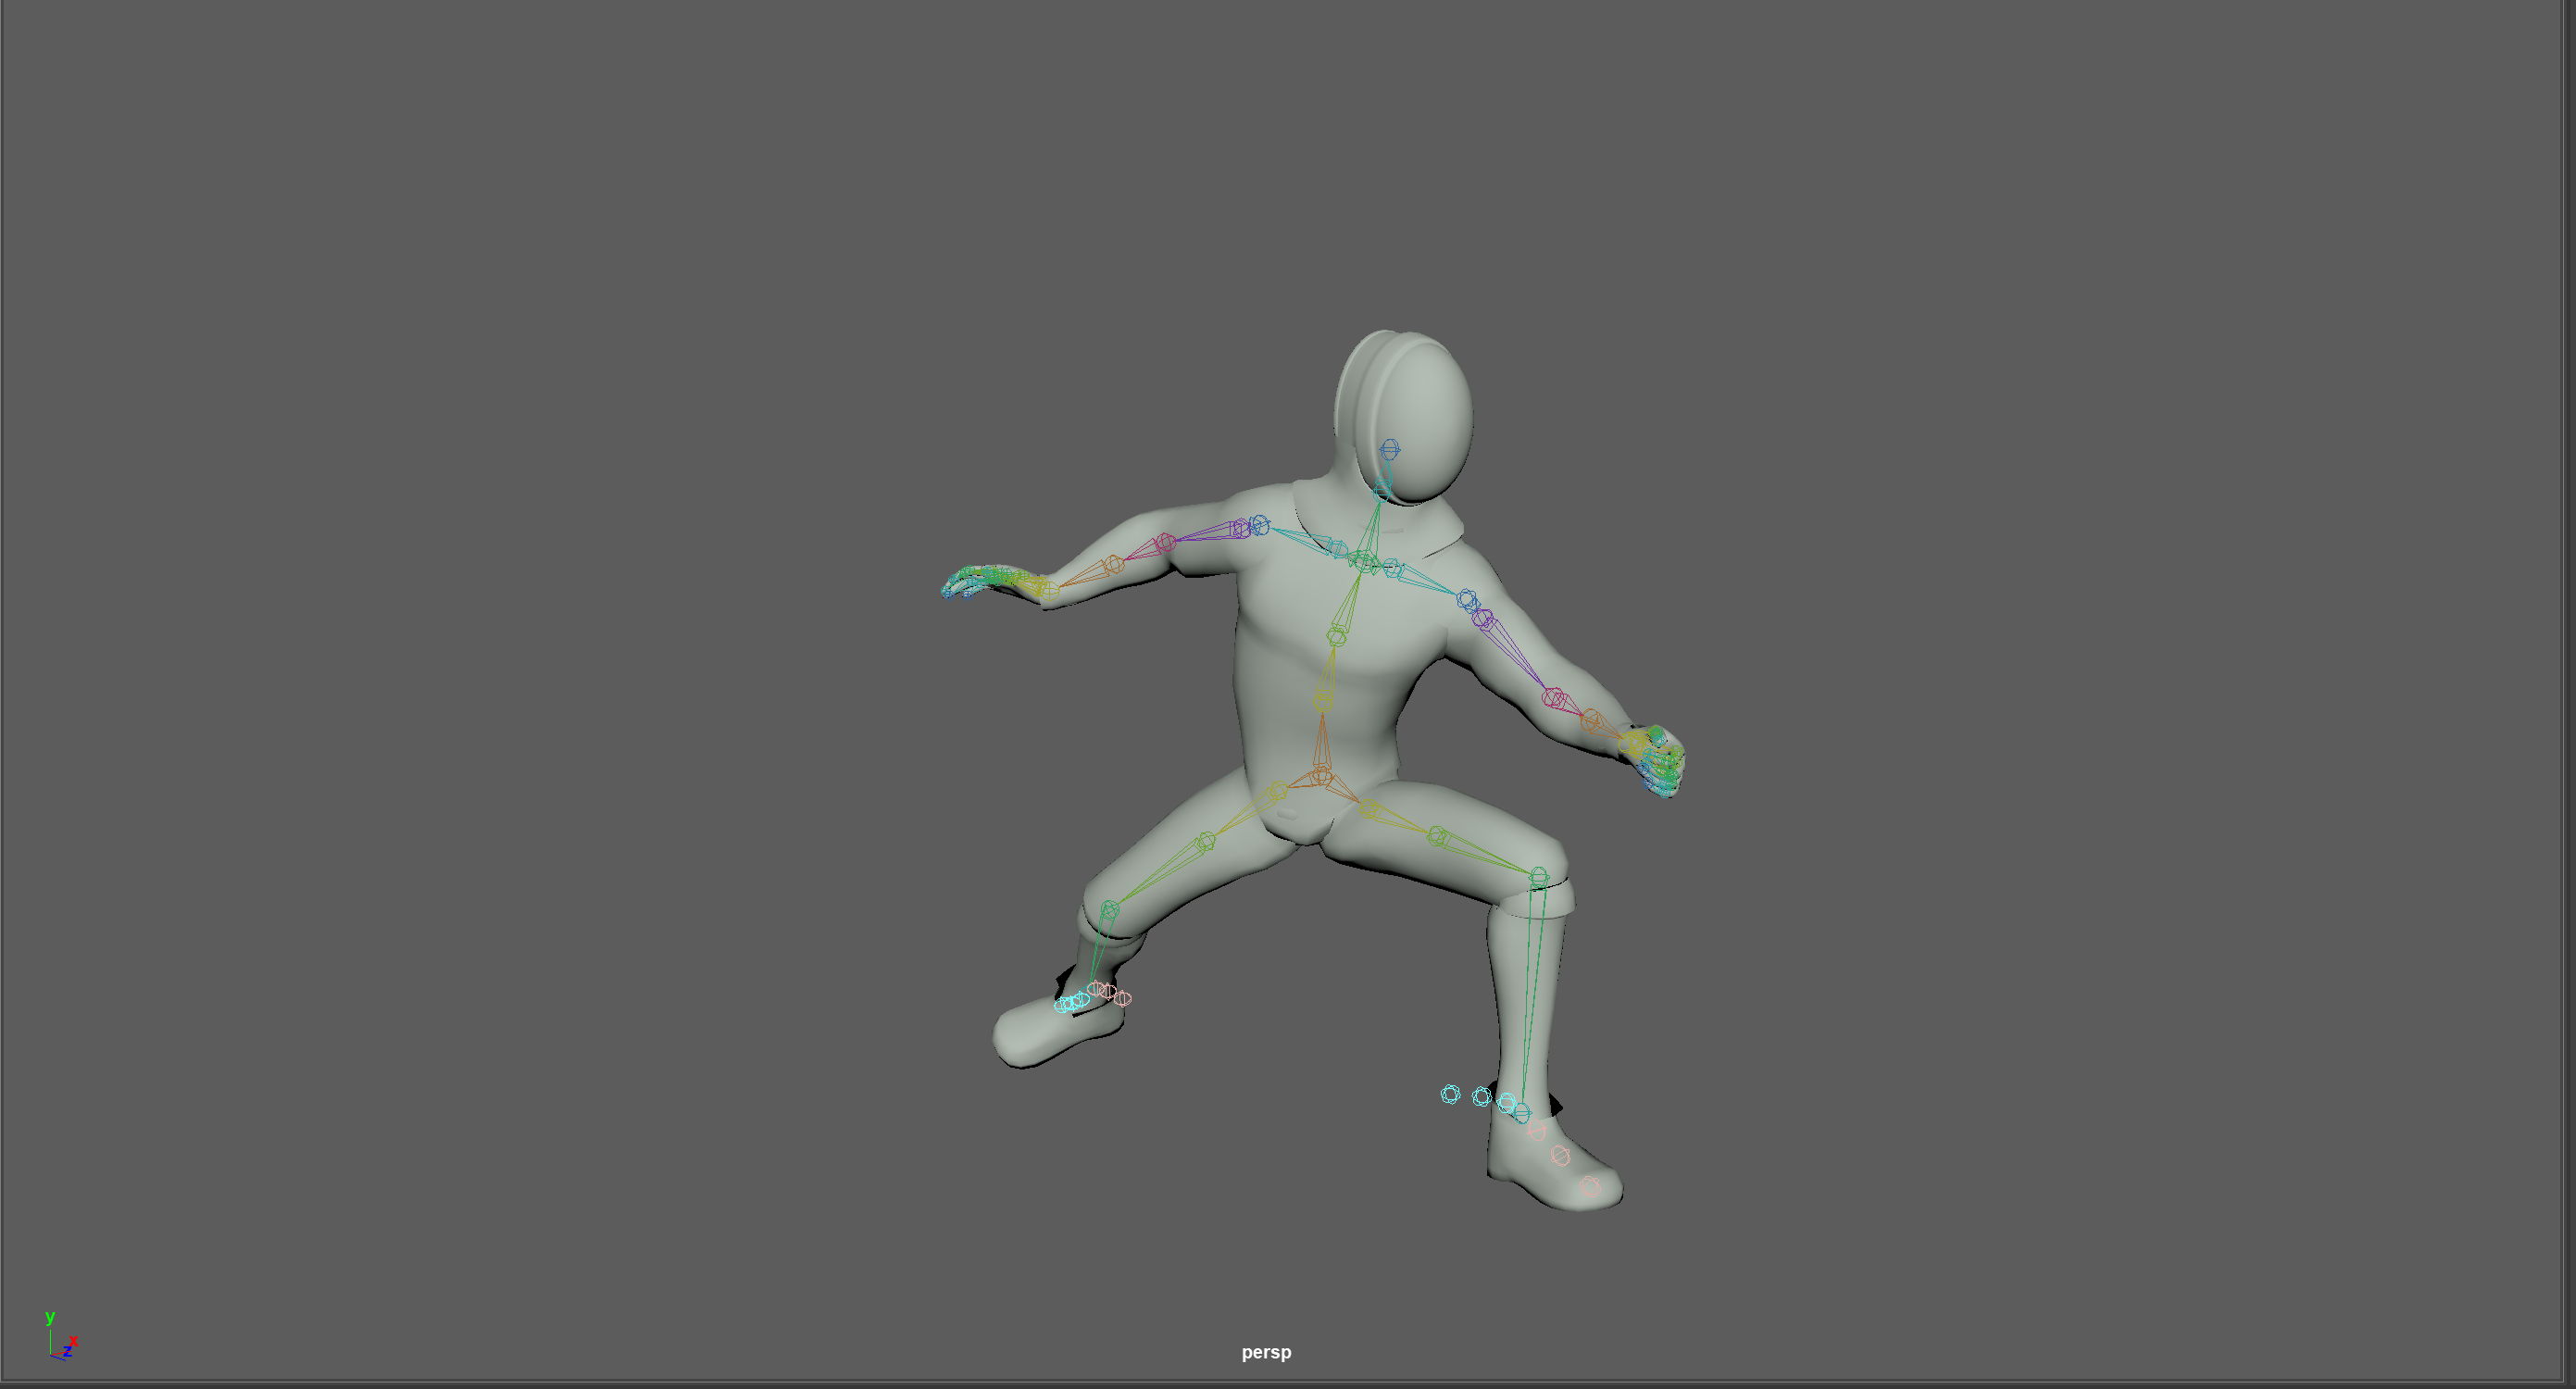The width and height of the screenshot is (2576, 1389).
Task: Select the green chest joint where the clavicles meet
Action: click(x=1365, y=561)
